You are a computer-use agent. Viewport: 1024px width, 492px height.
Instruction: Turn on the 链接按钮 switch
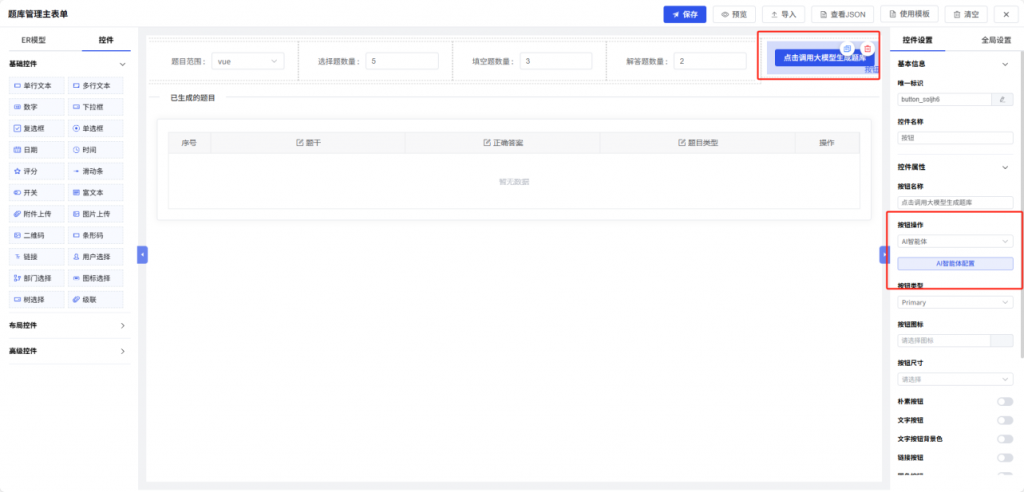[1004, 457]
